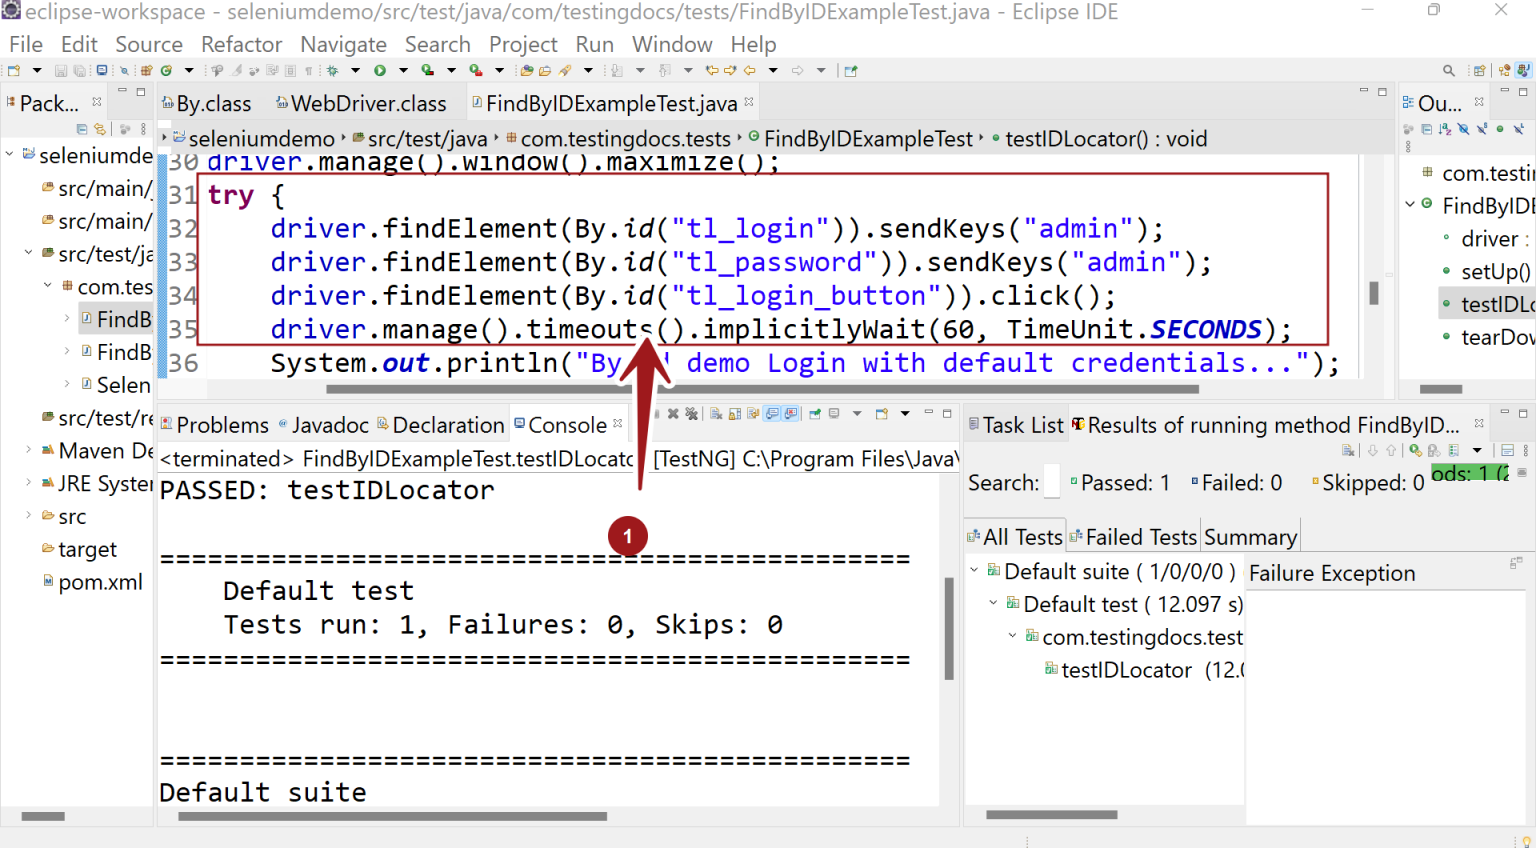The image size is (1536, 848).
Task: Select the Save All icon in the toolbar
Action: [x=79, y=70]
